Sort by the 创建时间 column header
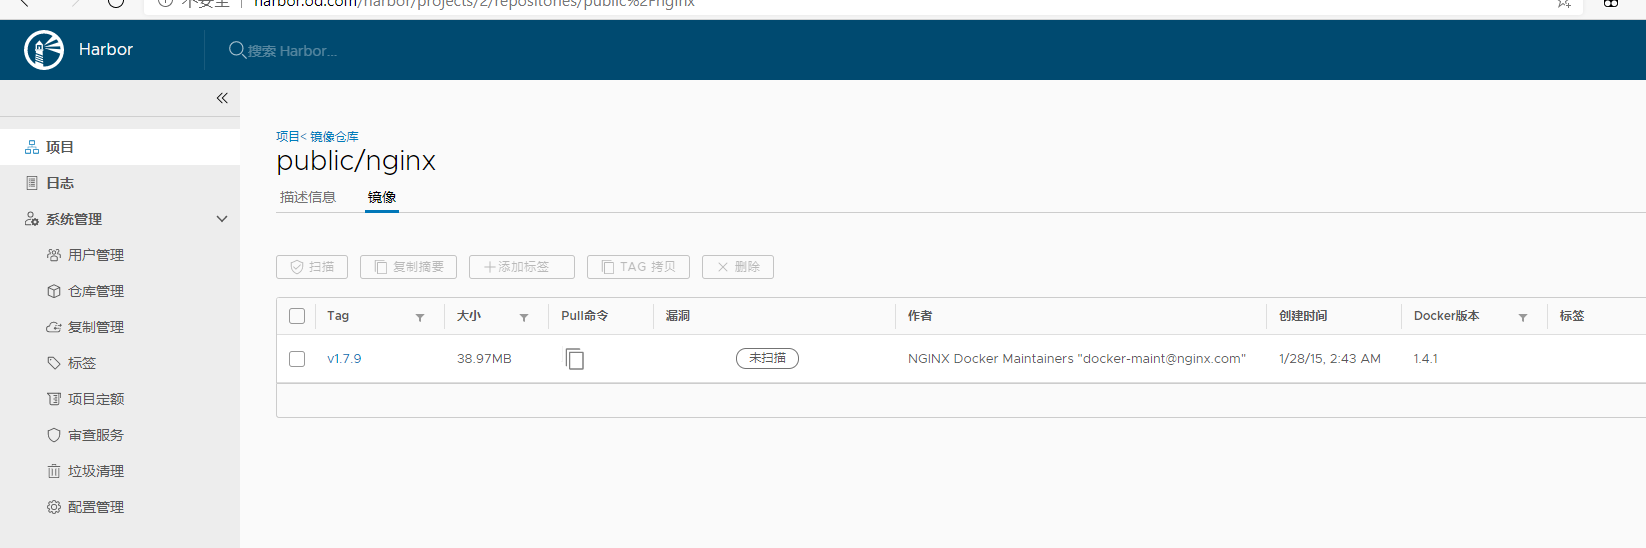The width and height of the screenshot is (1646, 548). click(x=1303, y=316)
